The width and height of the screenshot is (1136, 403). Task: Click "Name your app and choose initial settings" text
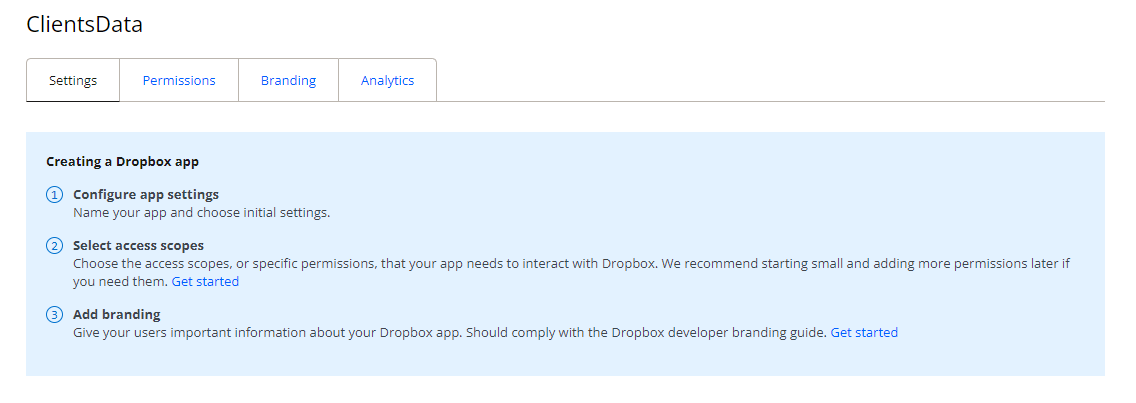pyautogui.click(x=201, y=213)
